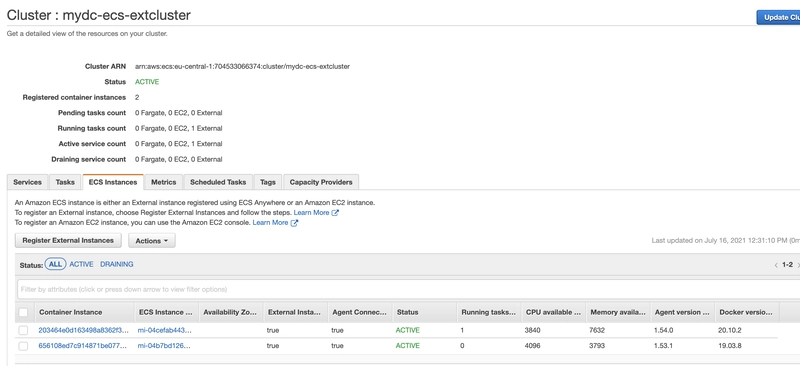Open the Scheduled Tasks tab

[x=218, y=182]
